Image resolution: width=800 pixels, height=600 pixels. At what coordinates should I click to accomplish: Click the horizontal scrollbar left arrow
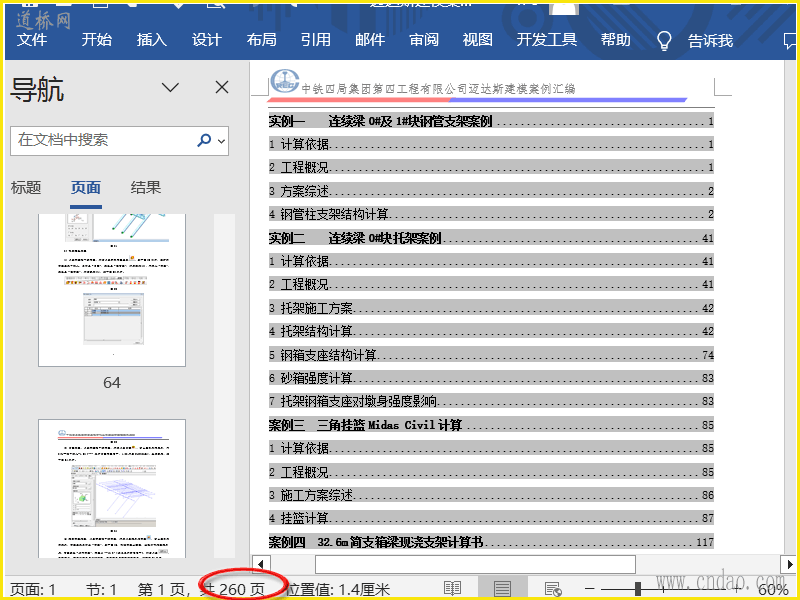[x=261, y=564]
